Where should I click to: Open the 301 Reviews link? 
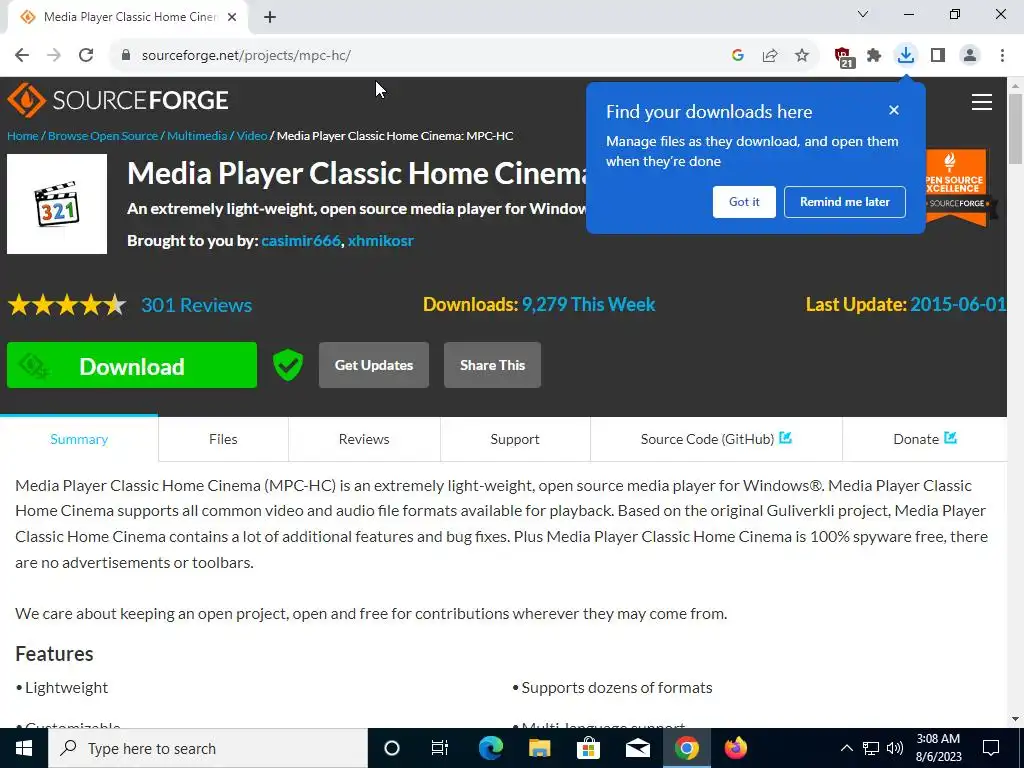[x=197, y=305]
